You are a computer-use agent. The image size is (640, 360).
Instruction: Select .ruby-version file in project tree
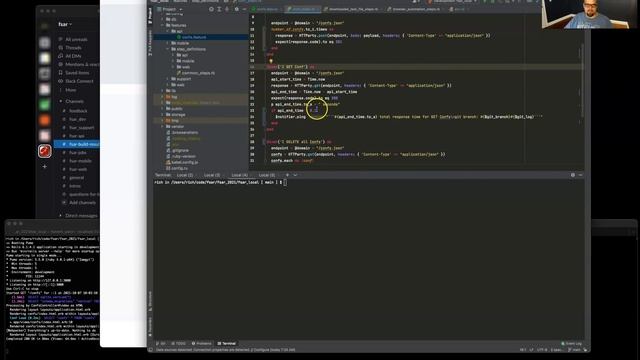pyautogui.click(x=180, y=156)
